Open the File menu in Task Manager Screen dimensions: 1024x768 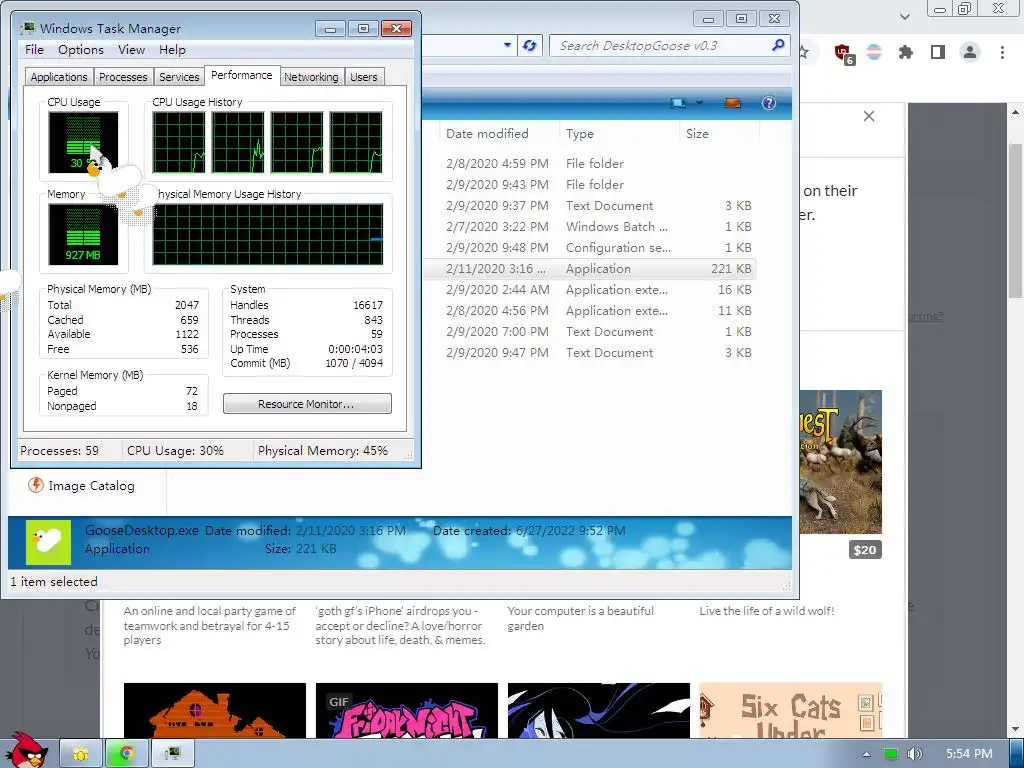[x=34, y=50]
